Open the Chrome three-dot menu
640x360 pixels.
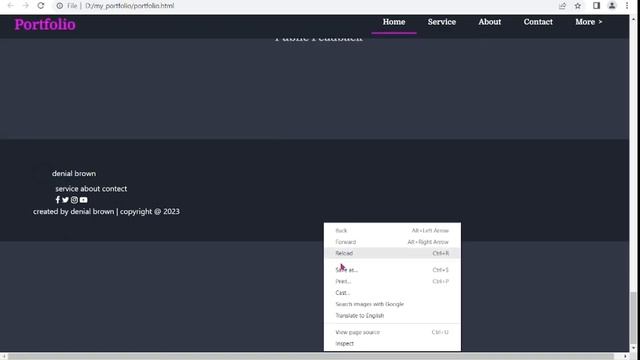(627, 6)
